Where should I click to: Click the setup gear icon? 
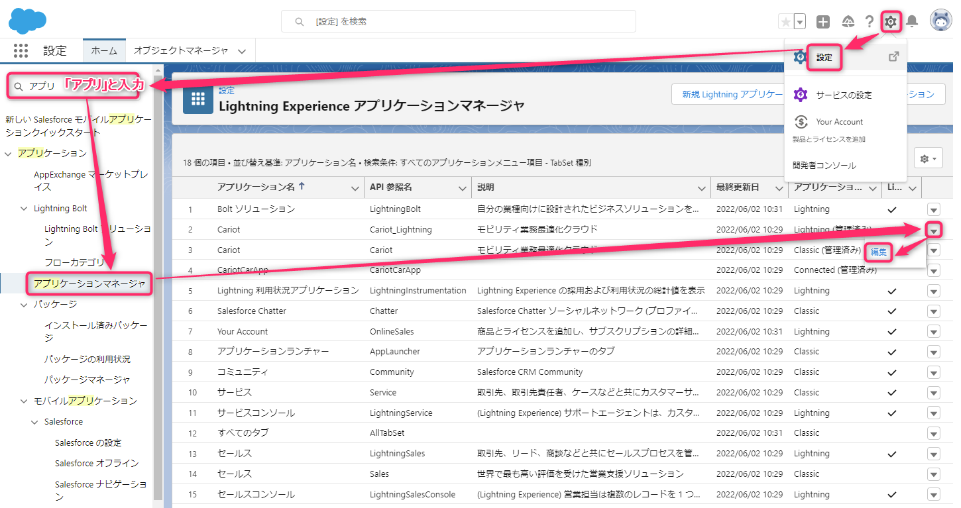(890, 22)
